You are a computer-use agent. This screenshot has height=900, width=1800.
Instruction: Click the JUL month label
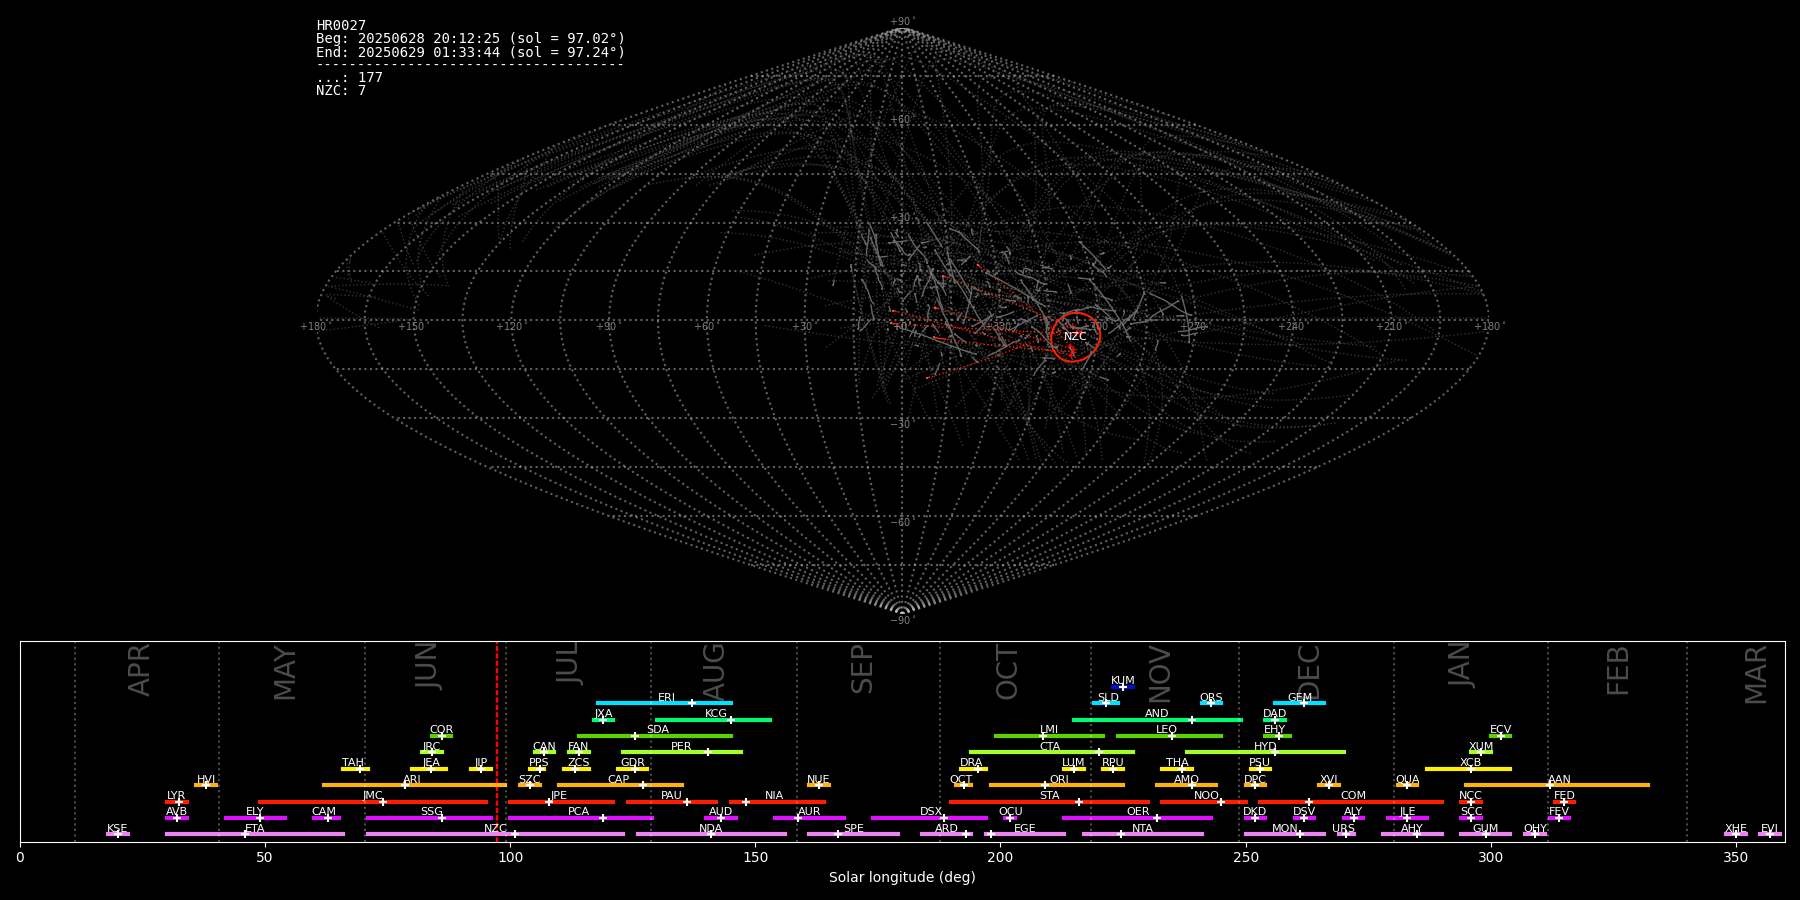pos(568,663)
